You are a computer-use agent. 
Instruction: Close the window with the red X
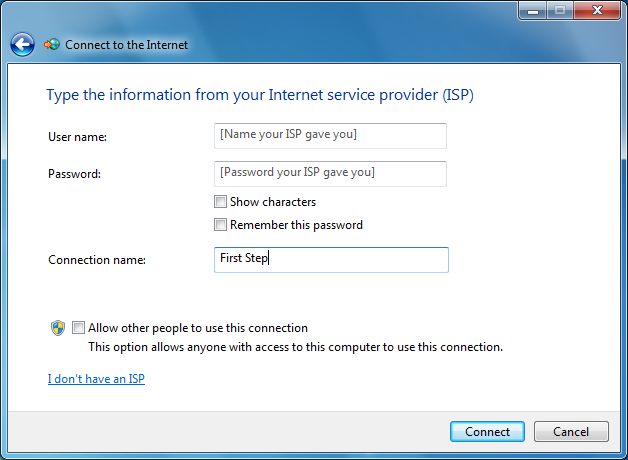click(596, 10)
